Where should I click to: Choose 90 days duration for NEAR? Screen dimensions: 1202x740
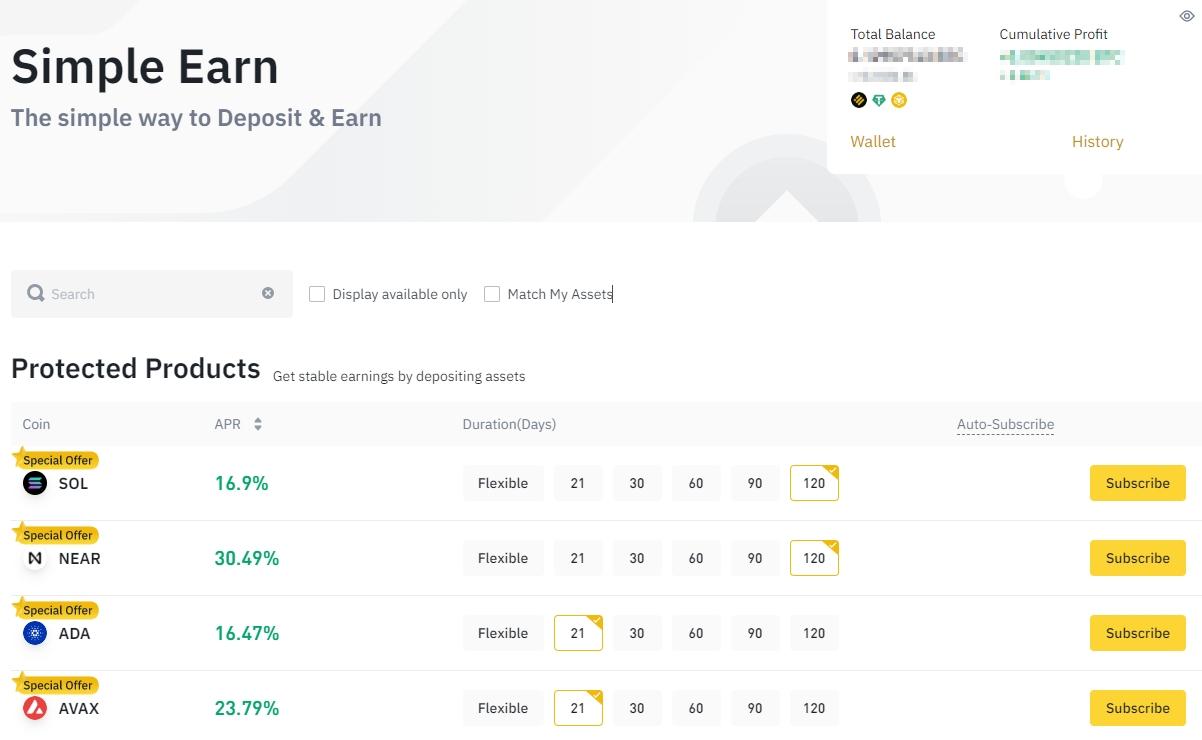tap(755, 558)
